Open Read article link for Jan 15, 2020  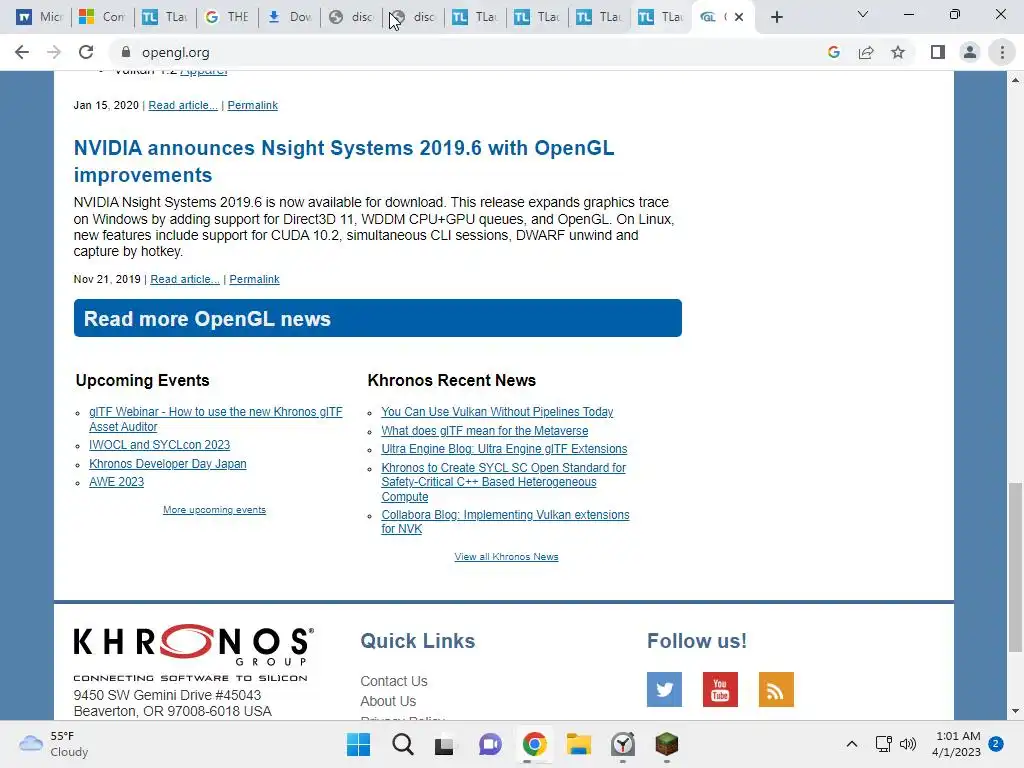pyautogui.click(x=183, y=105)
